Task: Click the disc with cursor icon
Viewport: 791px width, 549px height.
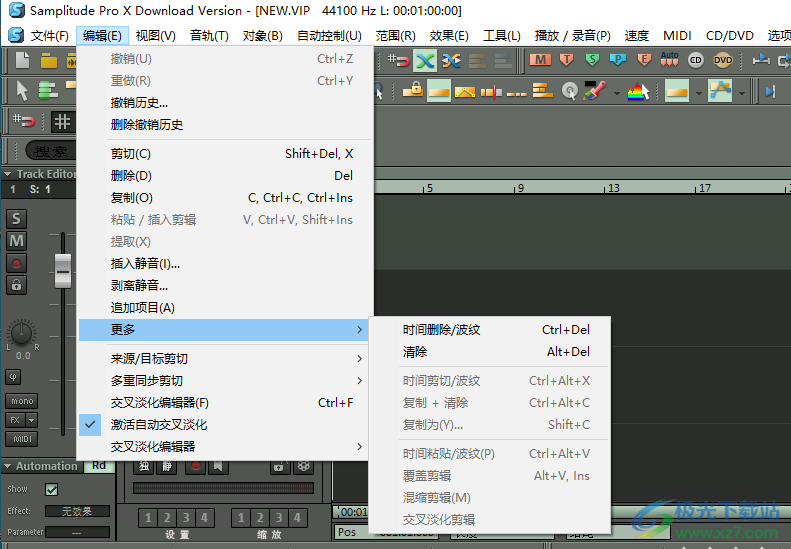Action: [x=570, y=91]
